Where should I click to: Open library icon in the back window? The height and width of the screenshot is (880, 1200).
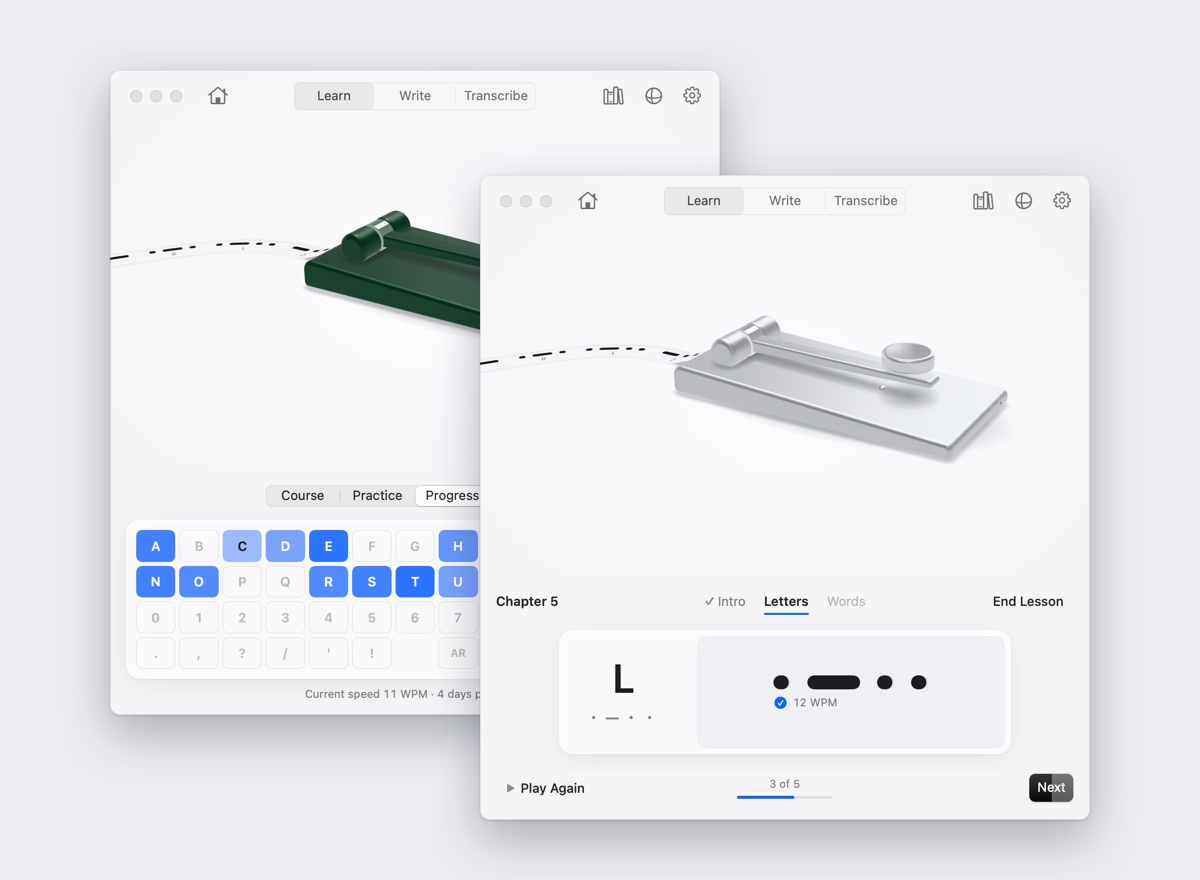pyautogui.click(x=613, y=95)
